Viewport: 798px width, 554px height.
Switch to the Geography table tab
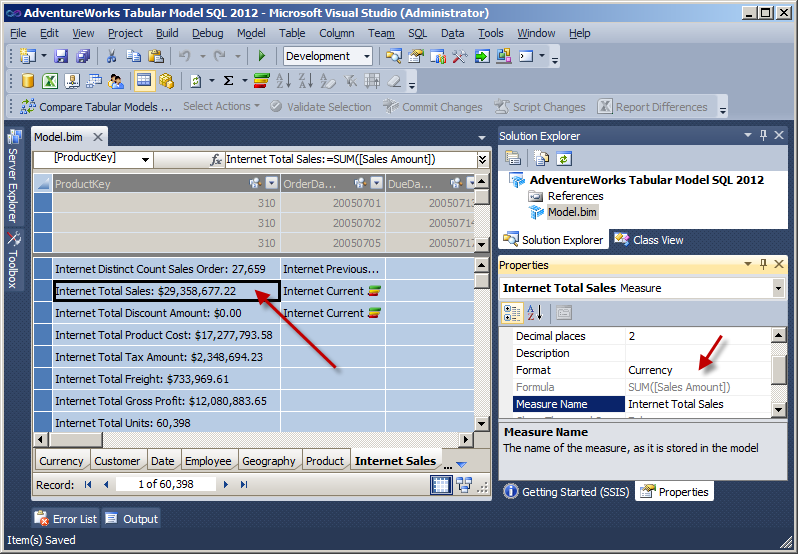pyautogui.click(x=269, y=461)
